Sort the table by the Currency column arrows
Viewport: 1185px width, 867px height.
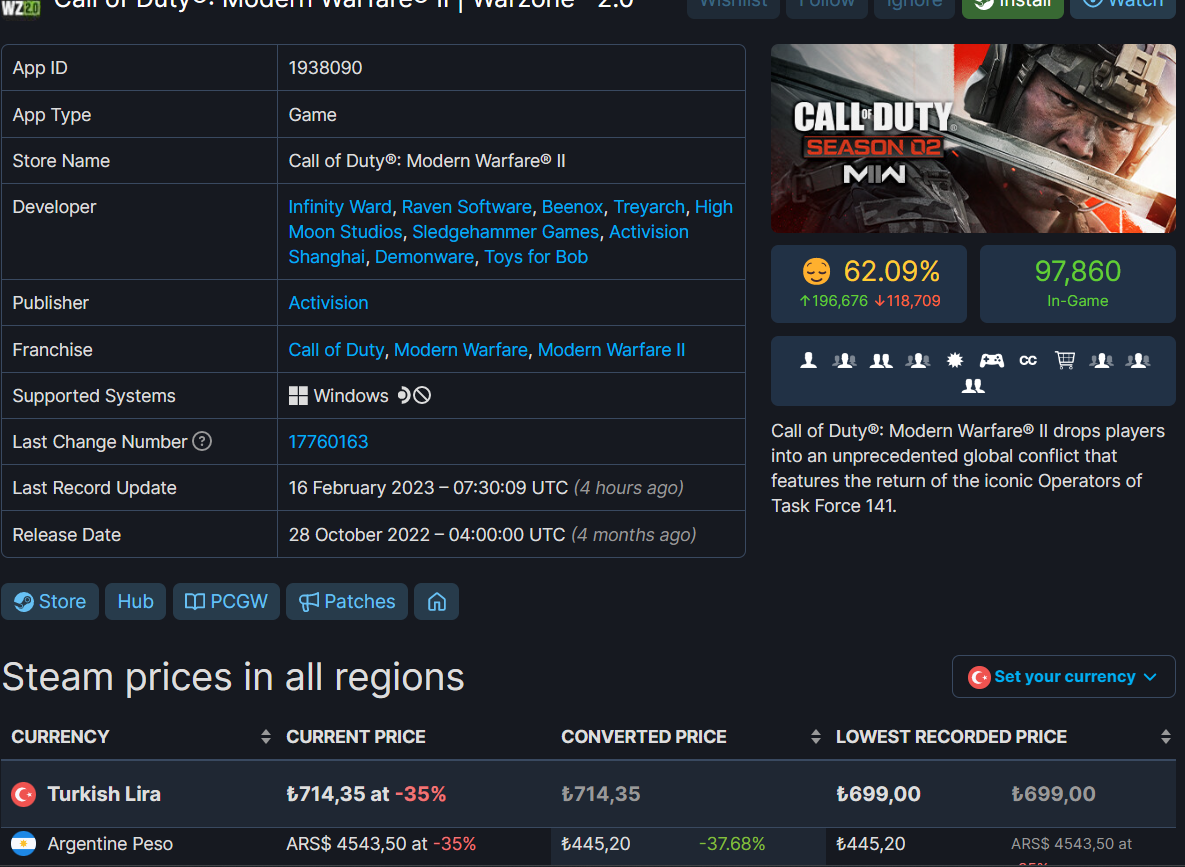(x=265, y=737)
